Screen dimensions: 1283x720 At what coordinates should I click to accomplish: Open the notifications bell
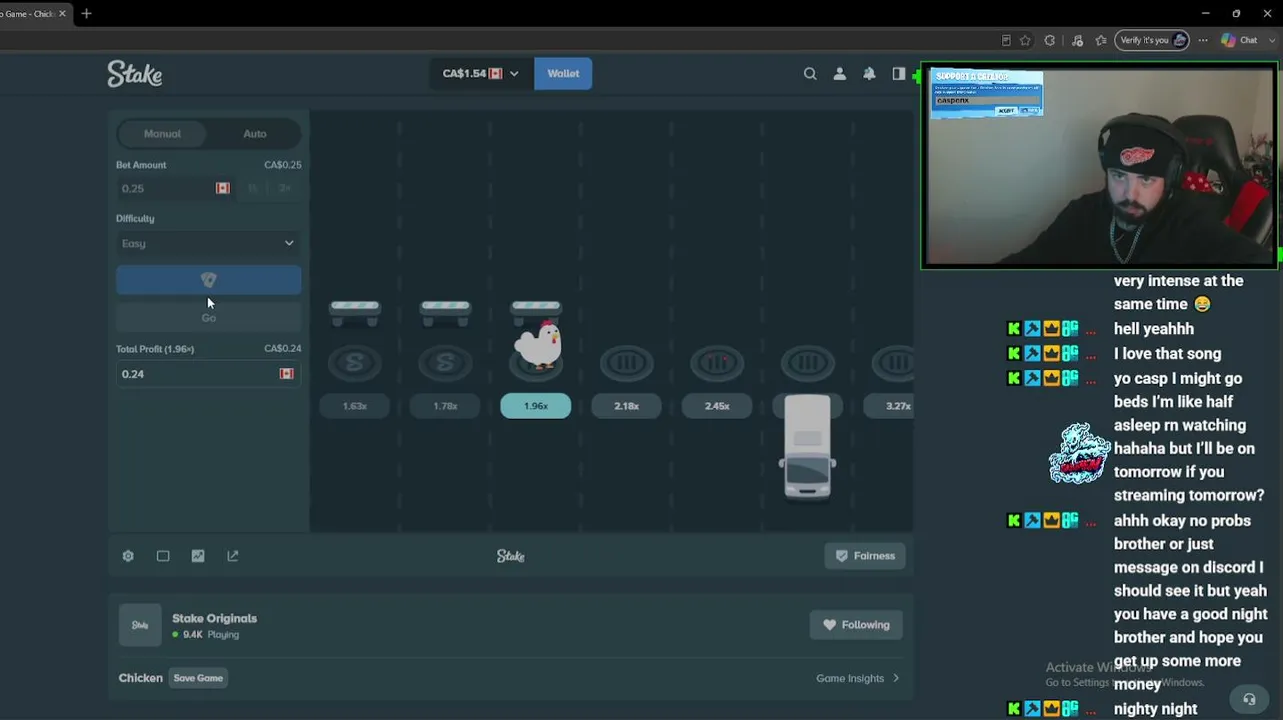click(869, 73)
